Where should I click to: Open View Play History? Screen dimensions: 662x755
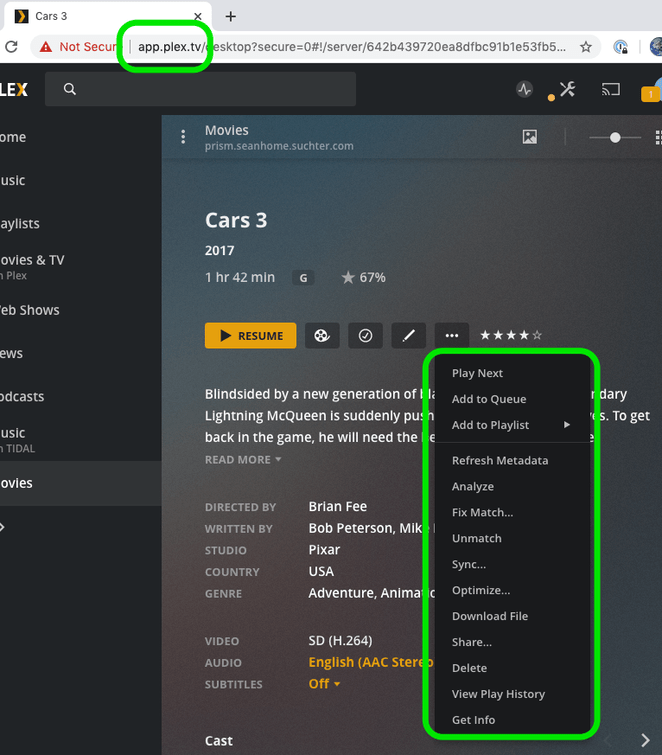click(512, 694)
